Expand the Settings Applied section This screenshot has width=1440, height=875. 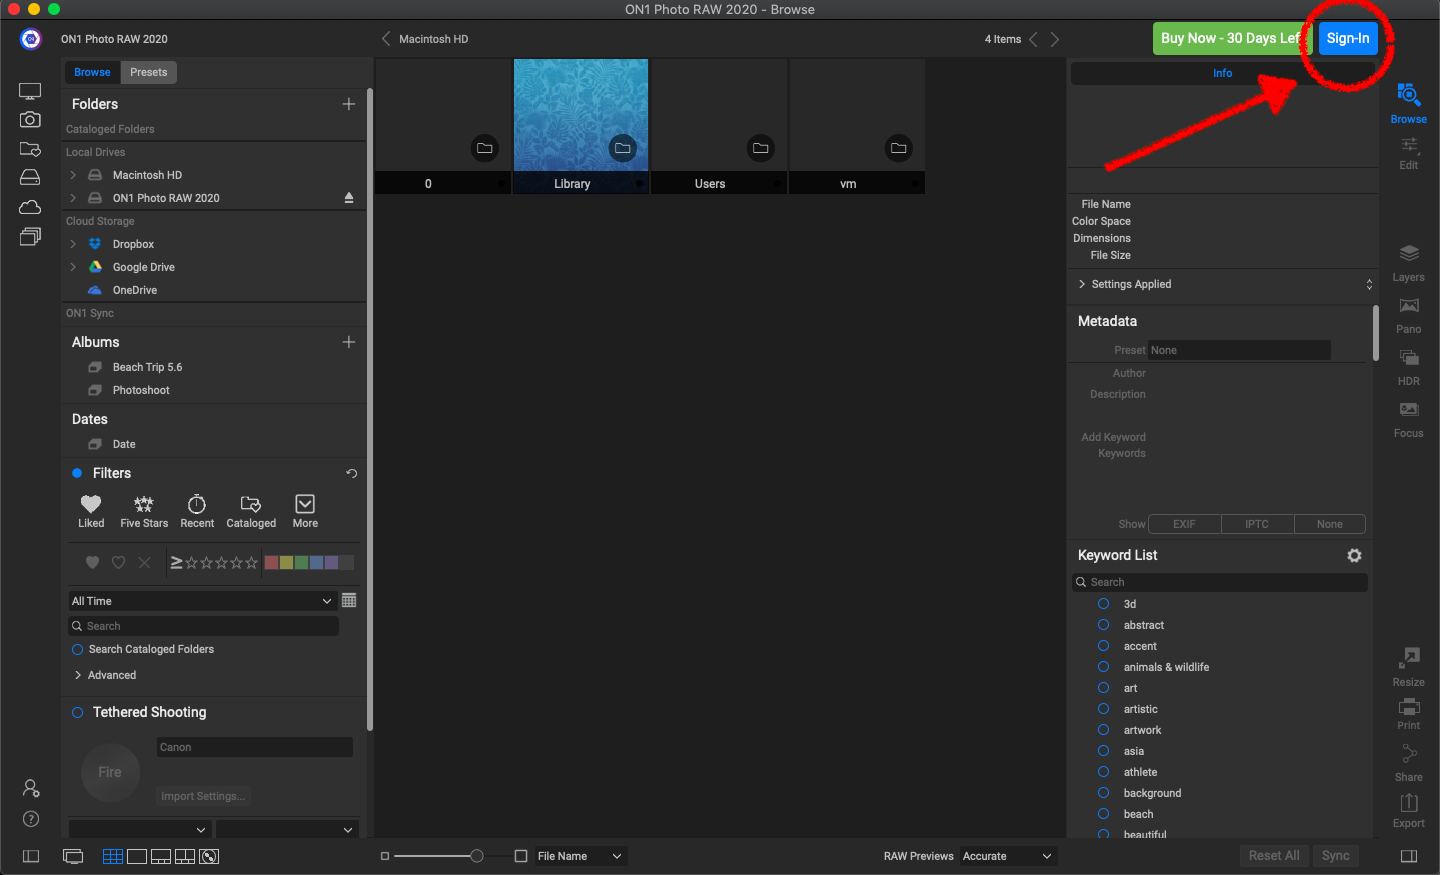pos(1082,285)
